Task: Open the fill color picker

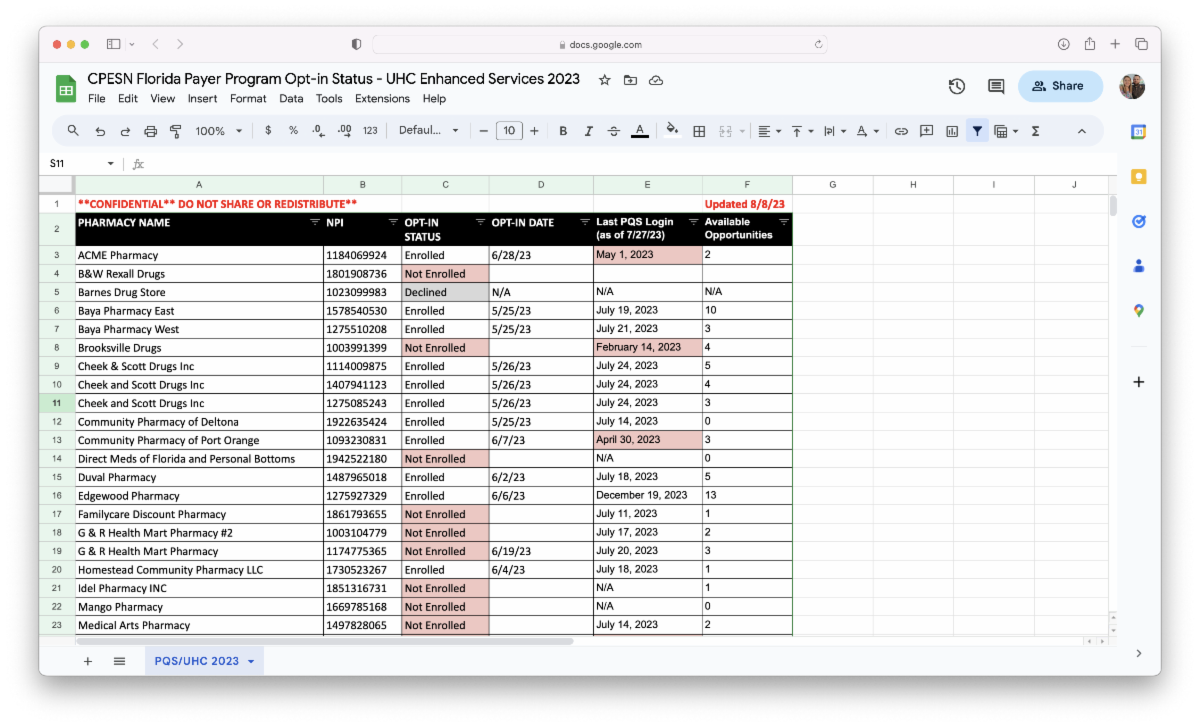Action: 672,130
